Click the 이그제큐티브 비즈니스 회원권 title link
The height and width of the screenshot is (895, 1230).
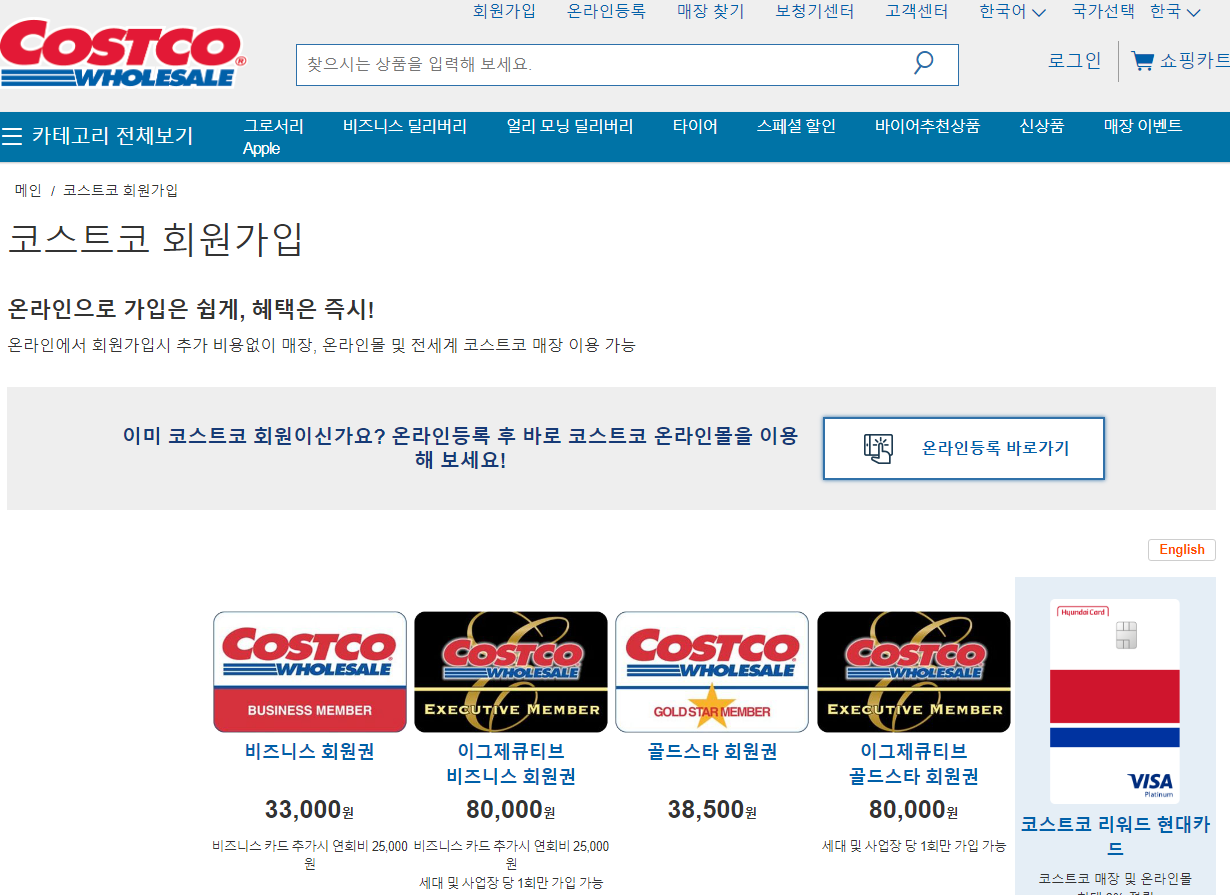[511, 764]
